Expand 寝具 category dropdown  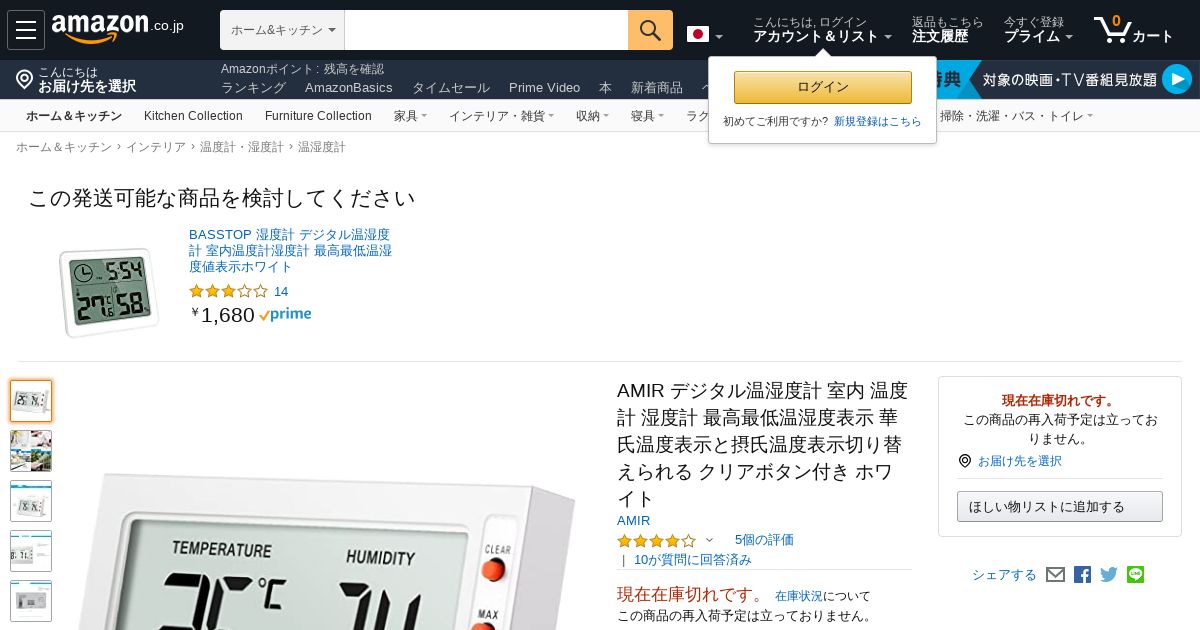click(x=648, y=116)
